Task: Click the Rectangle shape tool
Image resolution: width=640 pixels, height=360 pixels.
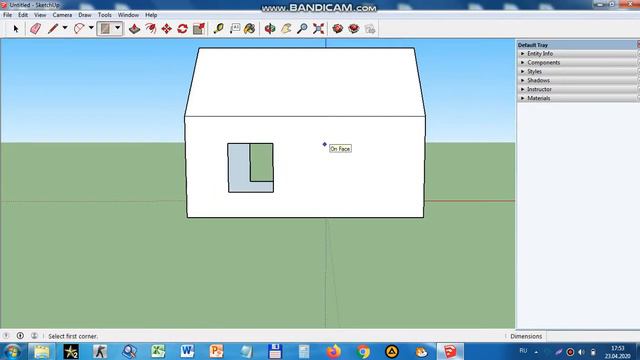Action: point(105,29)
